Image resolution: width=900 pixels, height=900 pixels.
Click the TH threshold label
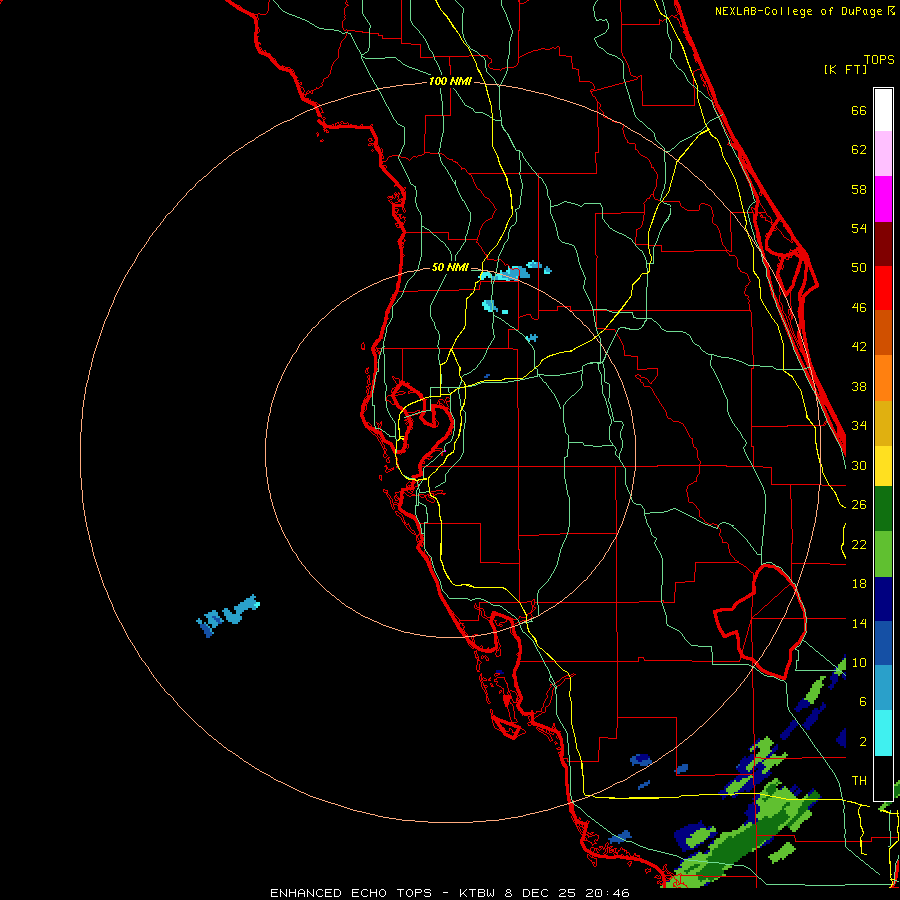(859, 781)
